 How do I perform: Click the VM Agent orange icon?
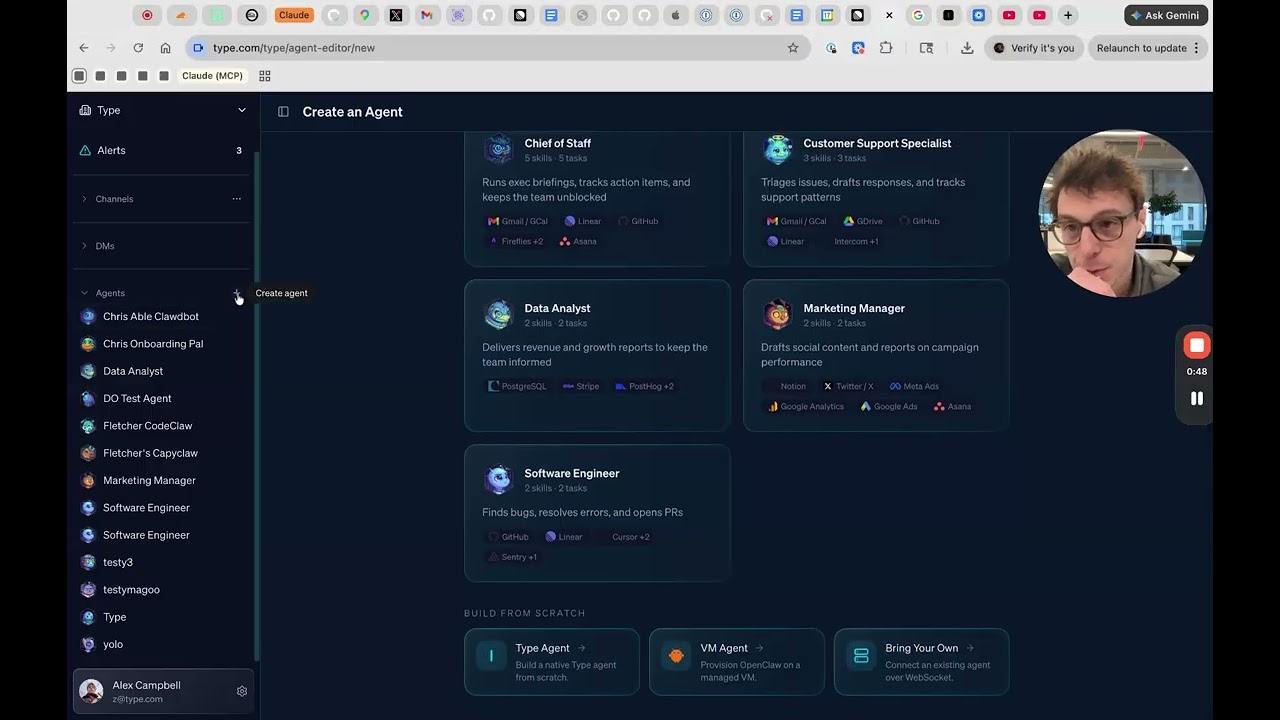676,656
